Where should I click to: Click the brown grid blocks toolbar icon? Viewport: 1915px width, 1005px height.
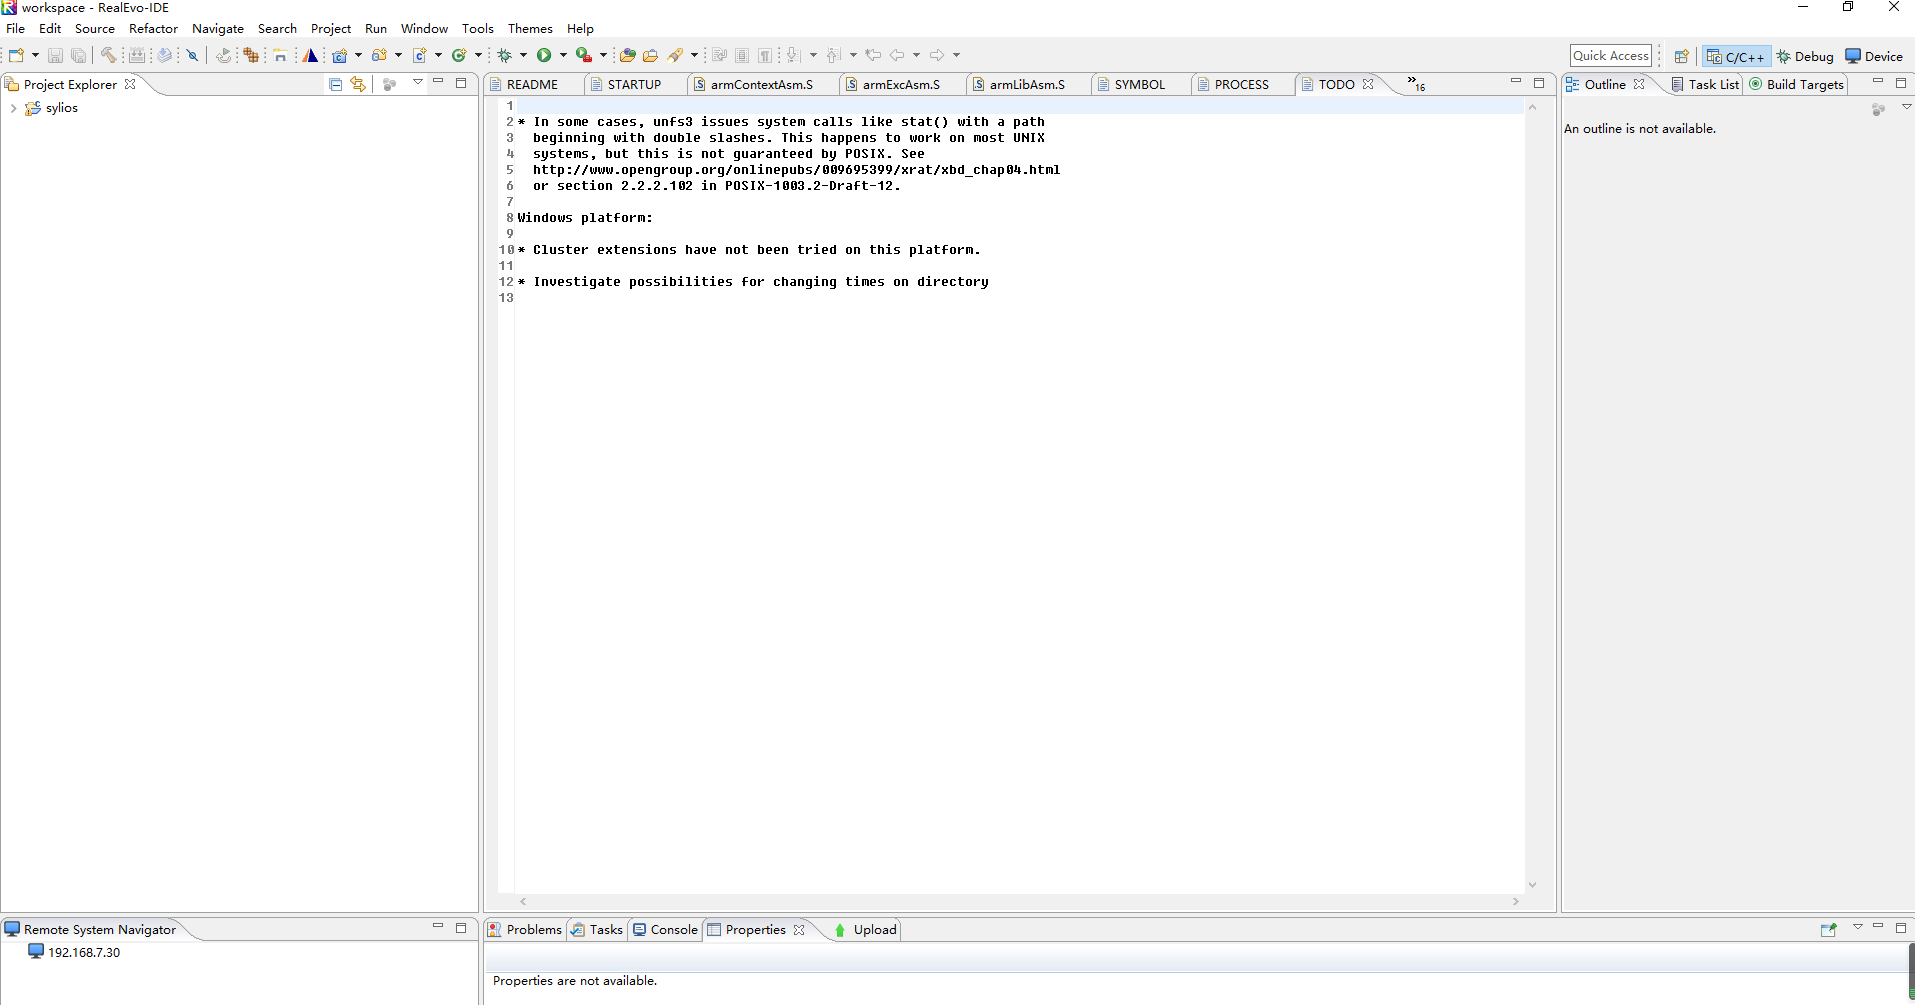coord(251,55)
